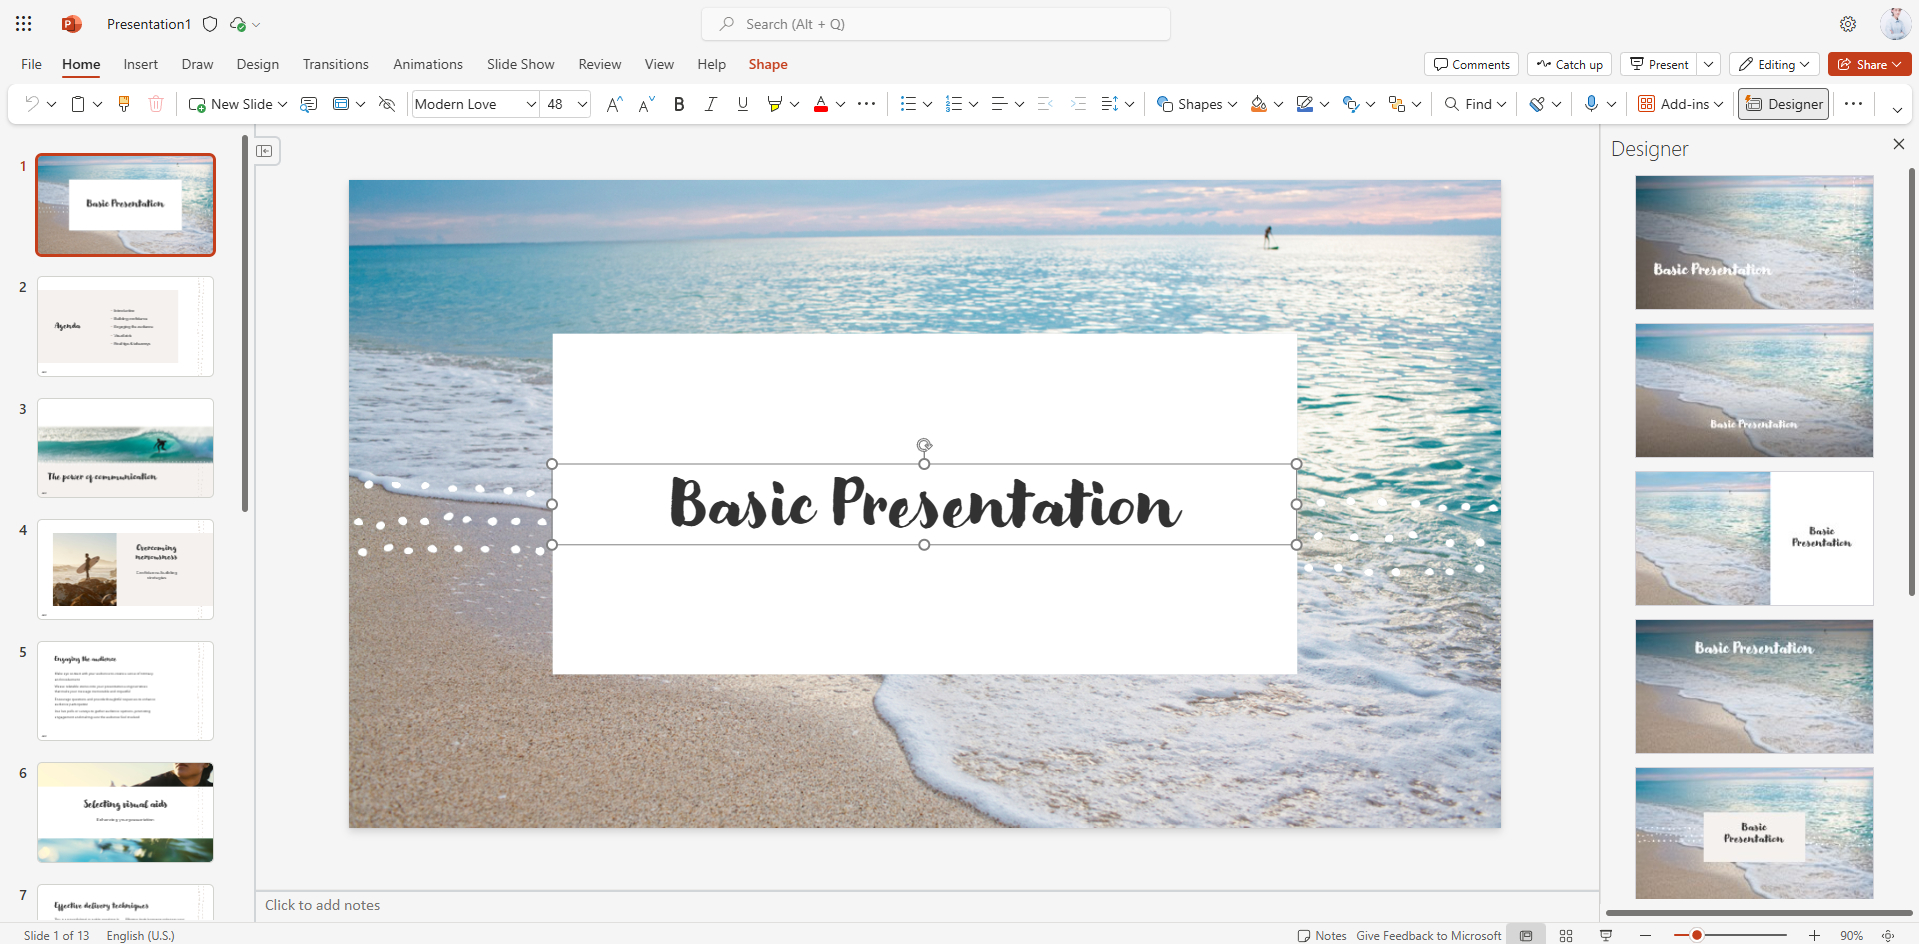
Task: Apply the shape outline pen color
Action: [1305, 104]
